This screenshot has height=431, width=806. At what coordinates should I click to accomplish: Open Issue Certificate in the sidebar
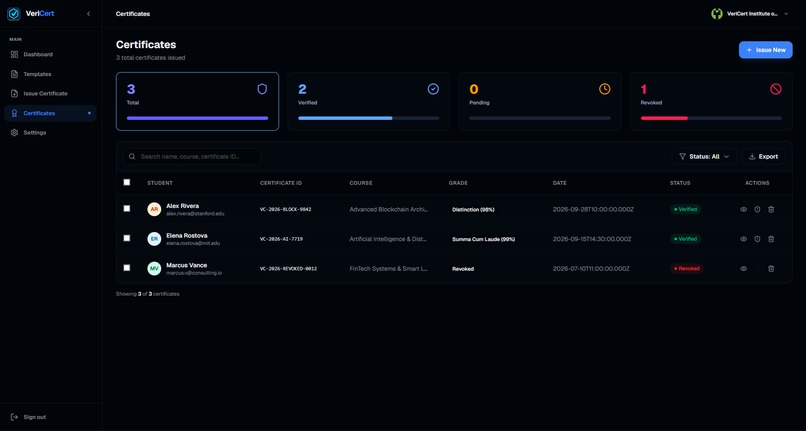point(50,94)
